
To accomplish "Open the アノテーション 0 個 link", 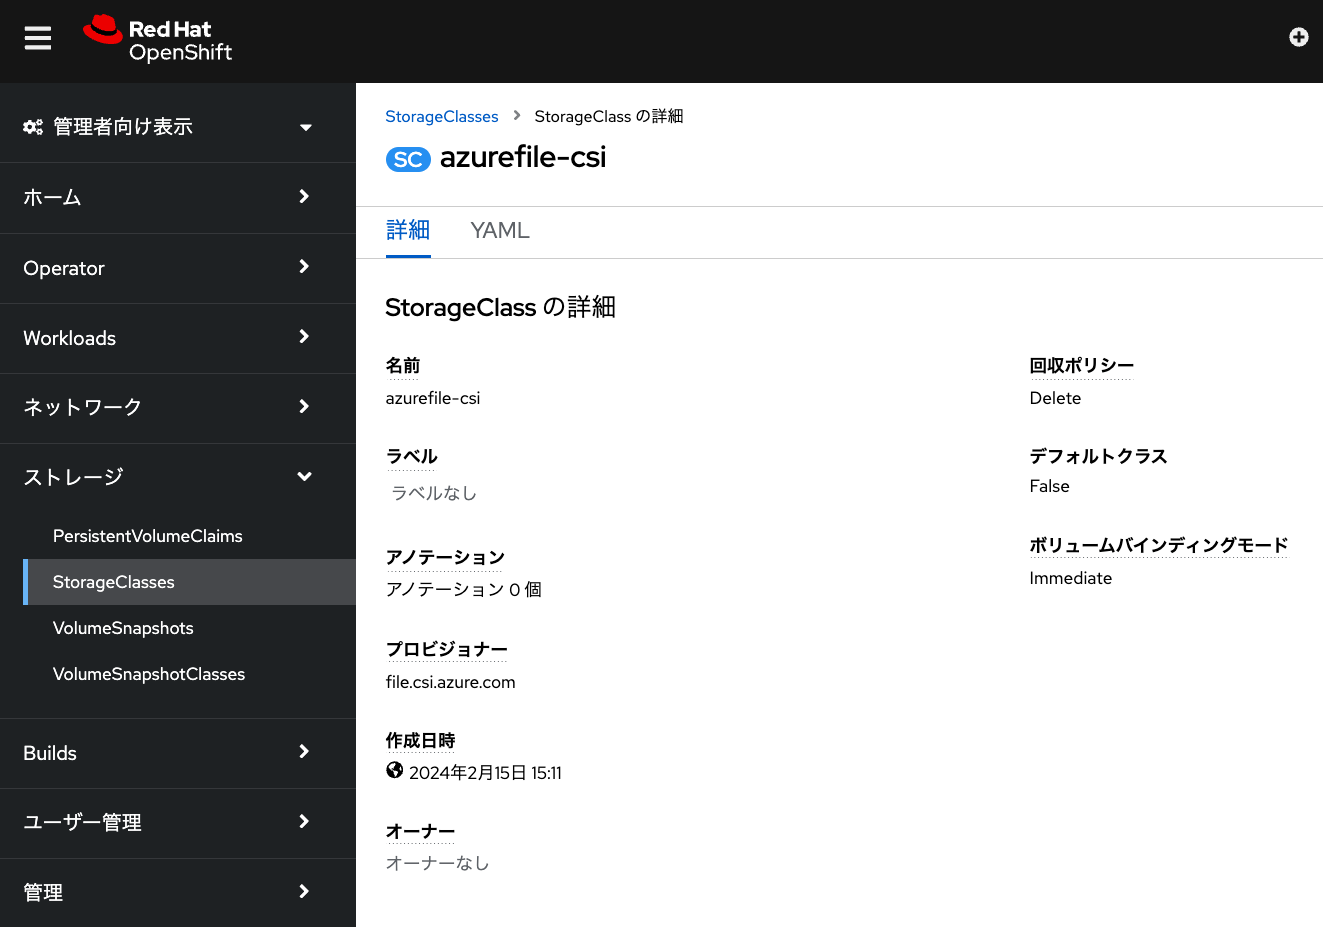I will pyautogui.click(x=464, y=590).
